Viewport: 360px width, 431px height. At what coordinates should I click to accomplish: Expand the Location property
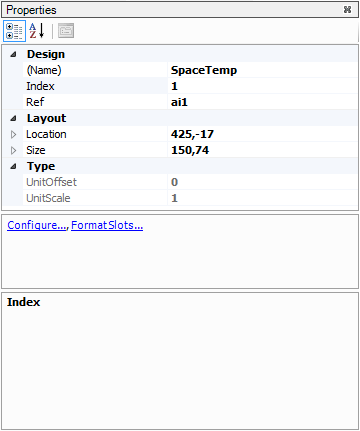[13, 134]
